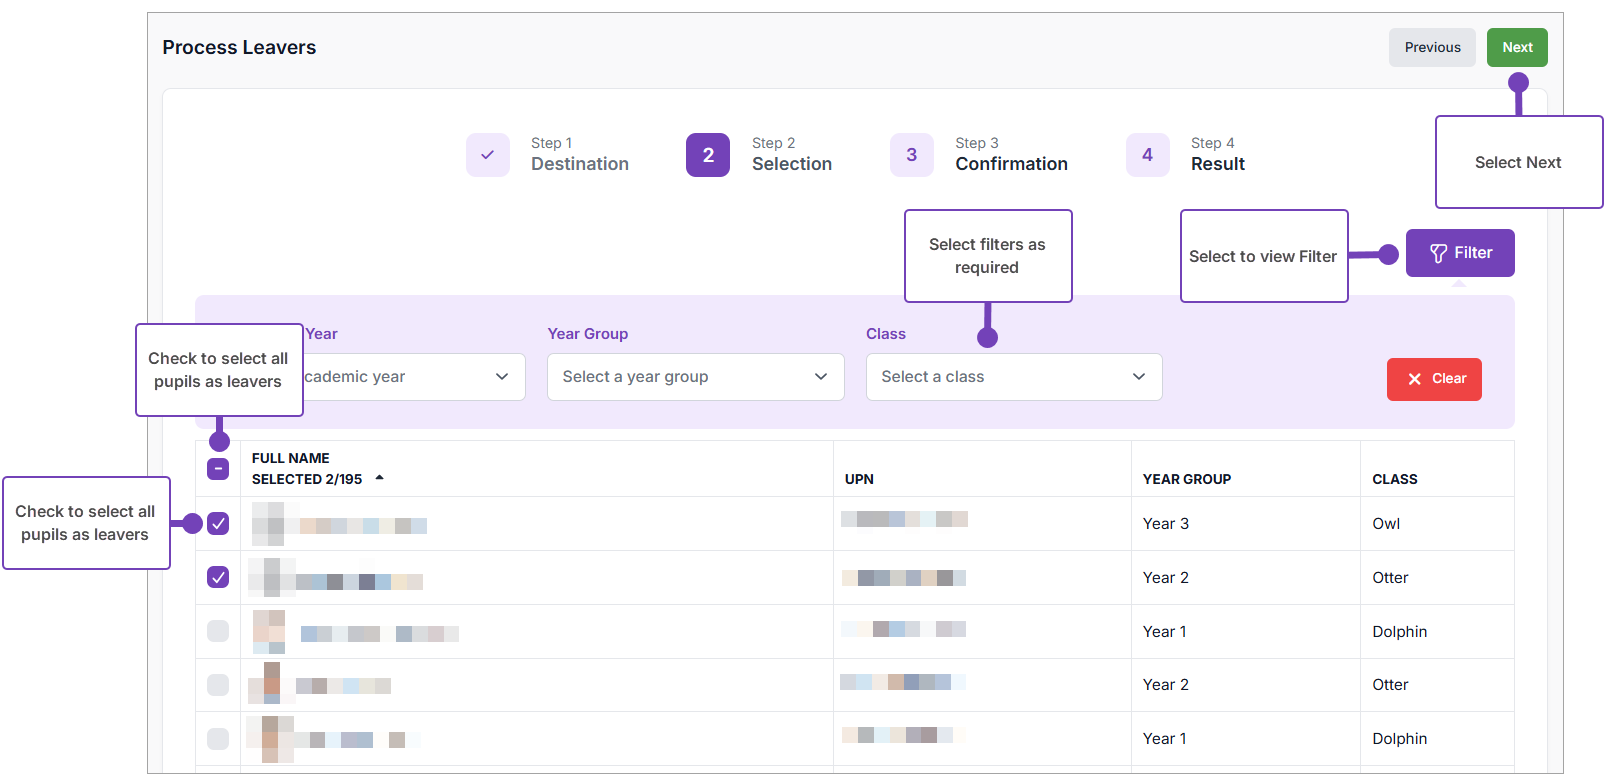Click the Step 3 number badge
The width and height of the screenshot is (1606, 774).
click(x=911, y=155)
